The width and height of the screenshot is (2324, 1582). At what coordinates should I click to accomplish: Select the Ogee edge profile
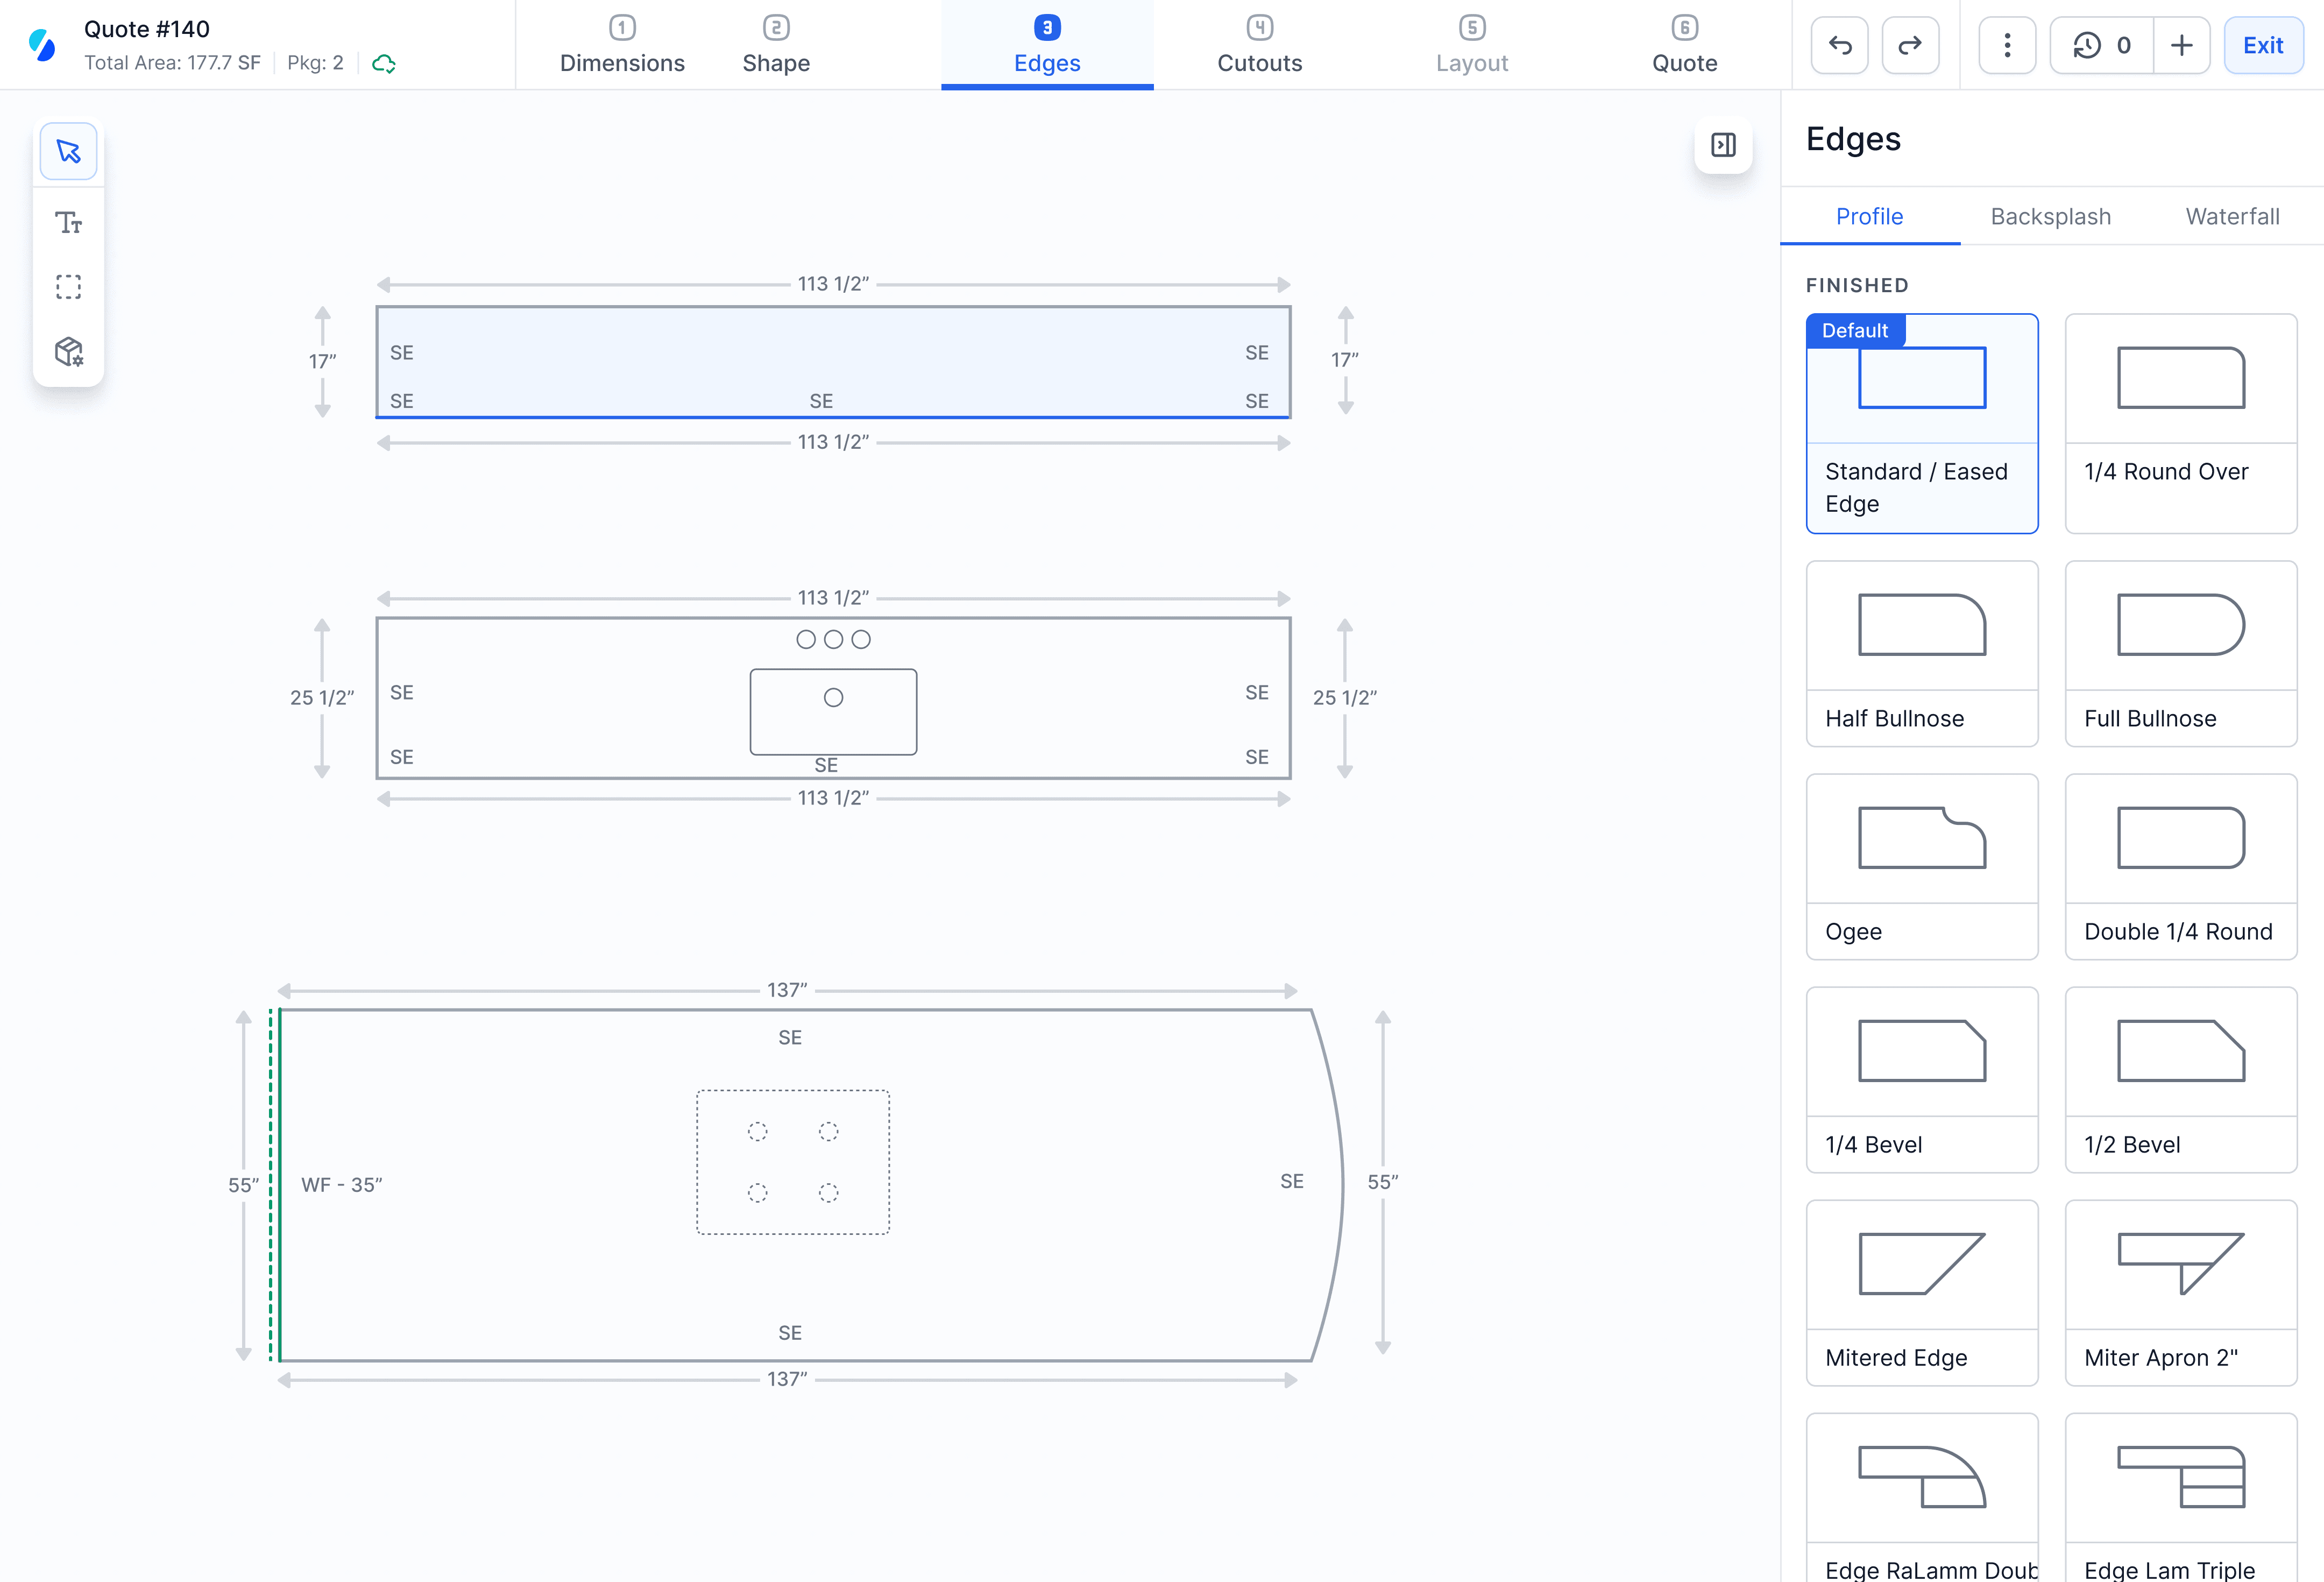coord(1921,866)
